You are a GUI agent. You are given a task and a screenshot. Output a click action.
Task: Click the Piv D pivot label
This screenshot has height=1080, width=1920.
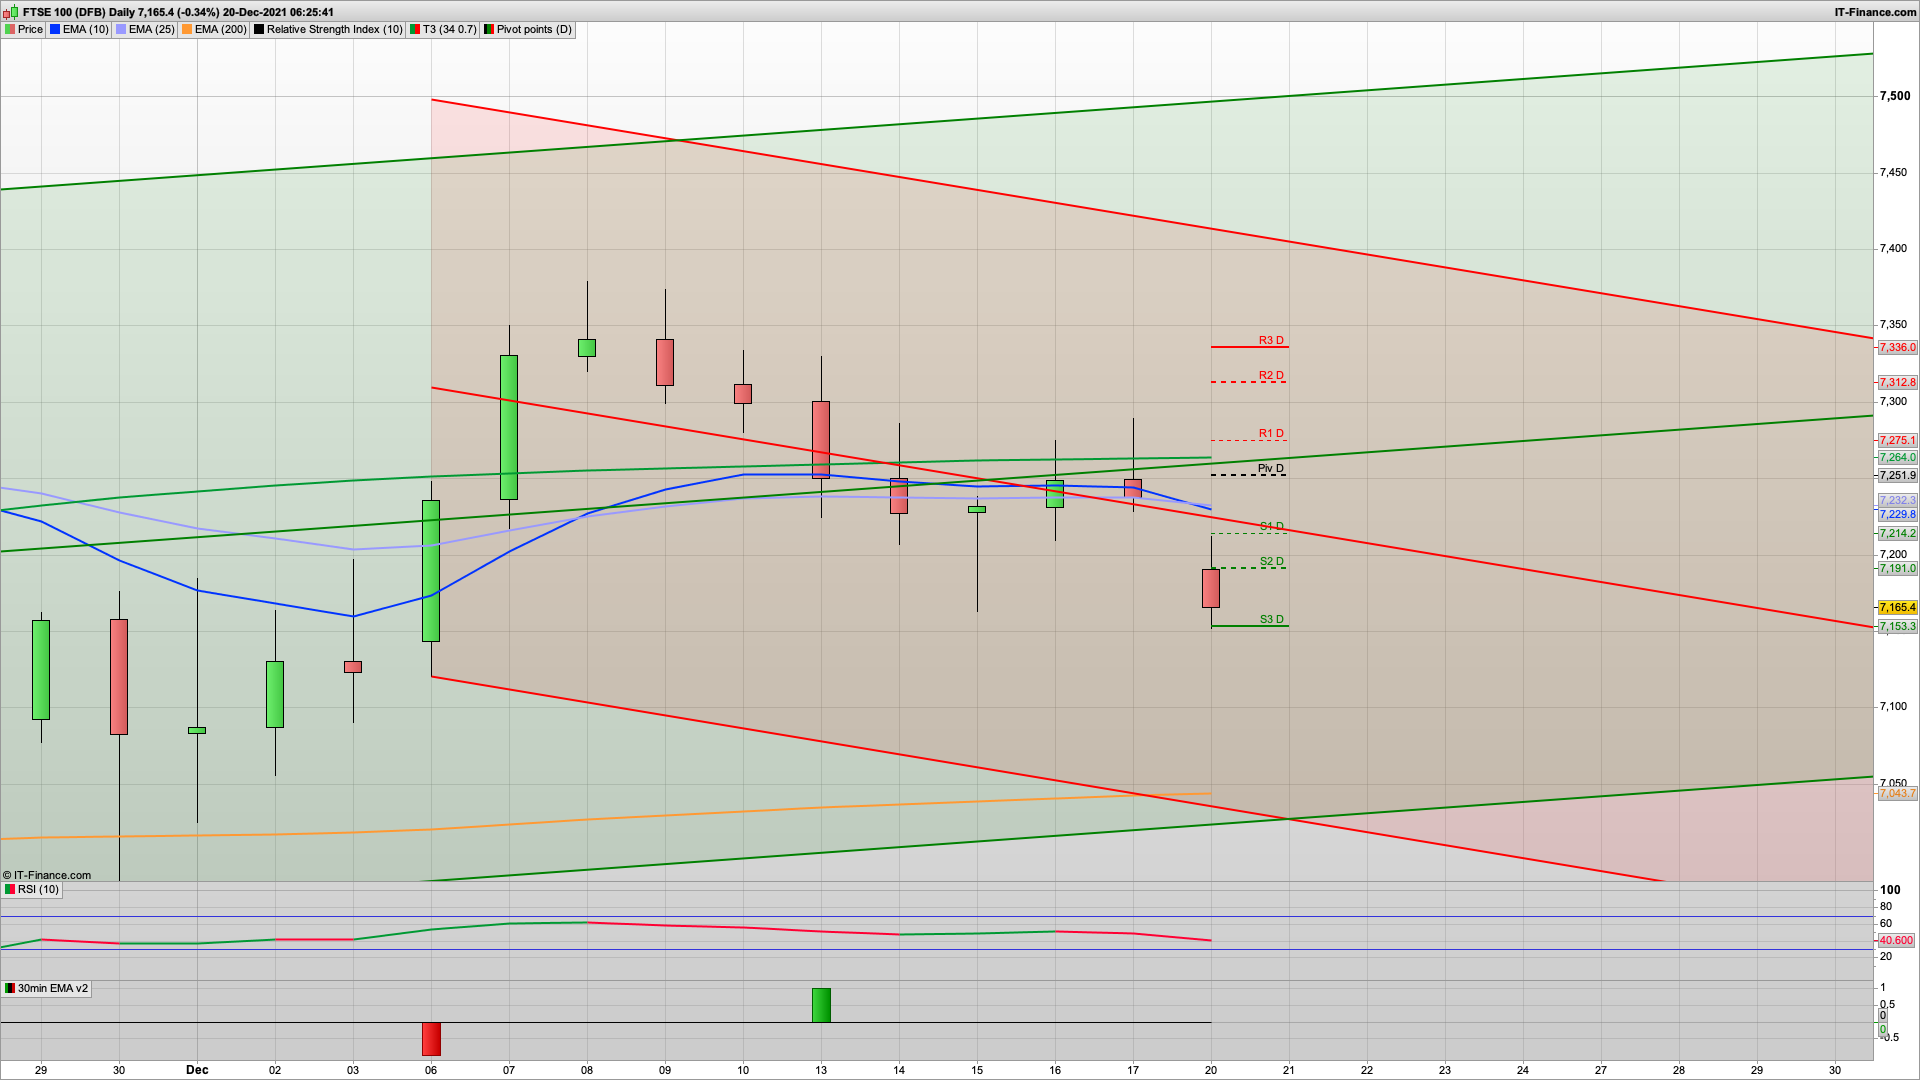[1271, 468]
